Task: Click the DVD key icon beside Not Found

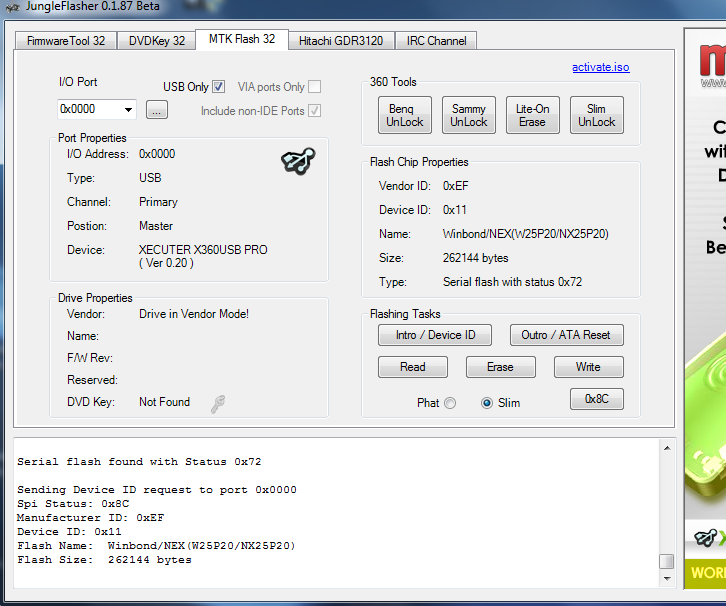Action: (x=218, y=404)
